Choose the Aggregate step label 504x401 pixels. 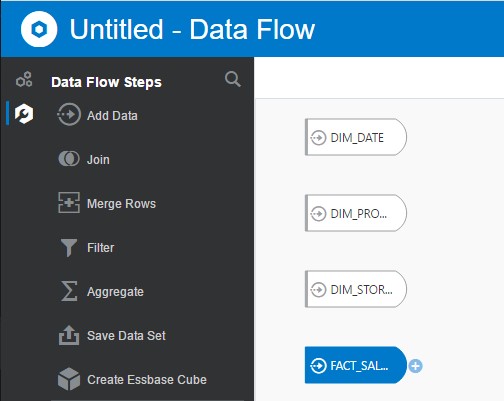point(115,292)
